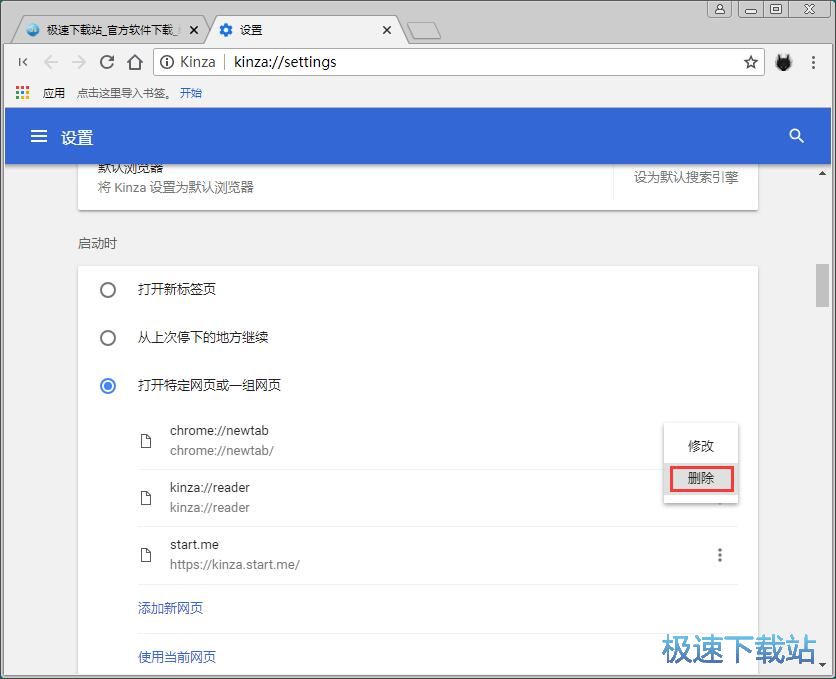Open the home page via house icon
Viewport: 836px width, 679px height.
[135, 62]
